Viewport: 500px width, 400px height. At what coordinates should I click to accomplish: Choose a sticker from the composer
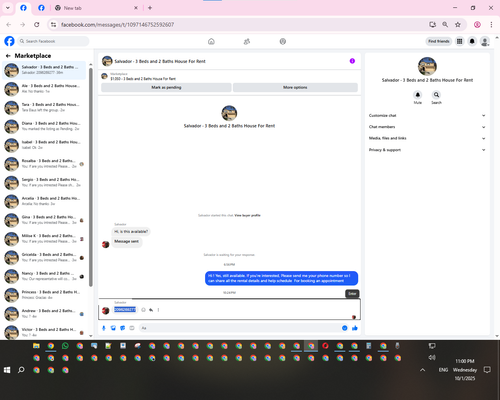(123, 328)
